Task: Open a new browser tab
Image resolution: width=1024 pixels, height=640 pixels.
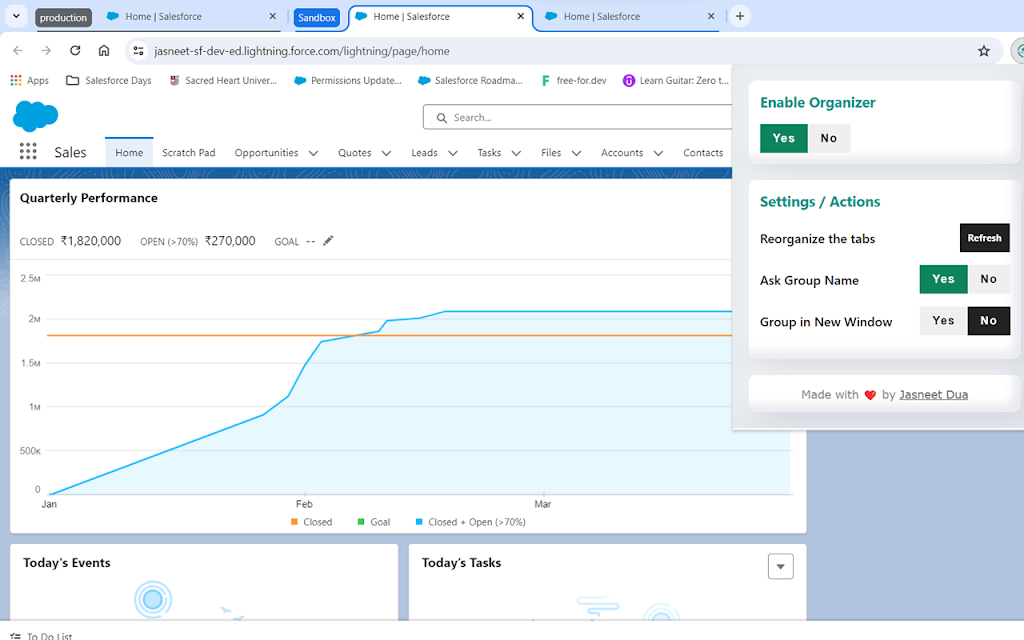Action: pos(740,16)
